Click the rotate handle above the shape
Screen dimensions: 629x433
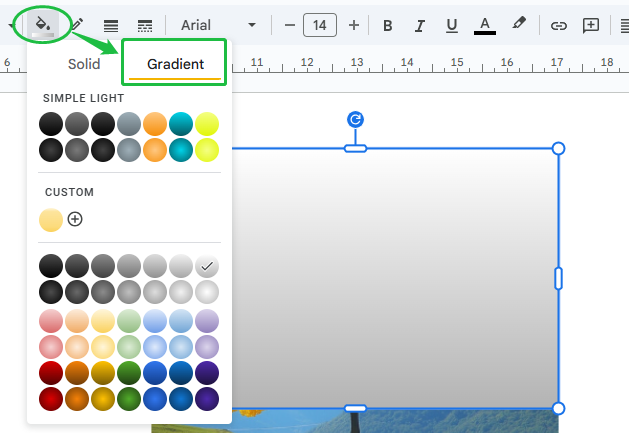[x=355, y=120]
